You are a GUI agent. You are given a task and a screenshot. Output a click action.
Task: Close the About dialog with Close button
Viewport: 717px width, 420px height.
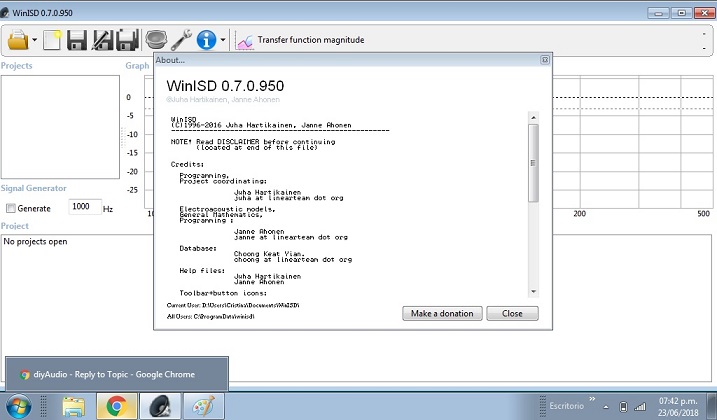[512, 313]
